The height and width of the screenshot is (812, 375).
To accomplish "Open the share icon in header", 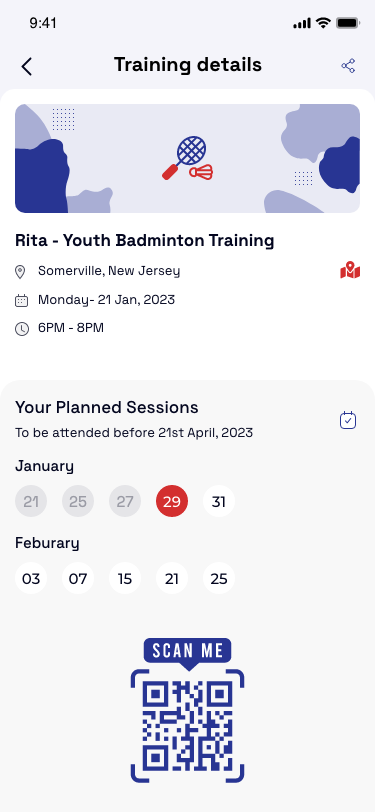I will (348, 66).
